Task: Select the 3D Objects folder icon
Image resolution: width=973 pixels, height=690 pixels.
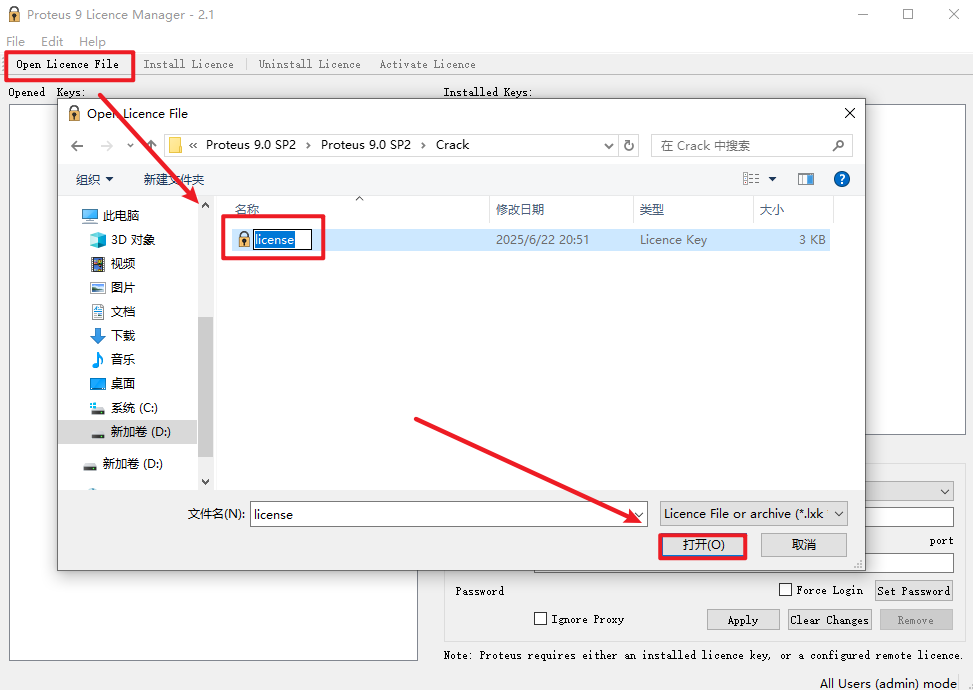Action: click(x=98, y=240)
